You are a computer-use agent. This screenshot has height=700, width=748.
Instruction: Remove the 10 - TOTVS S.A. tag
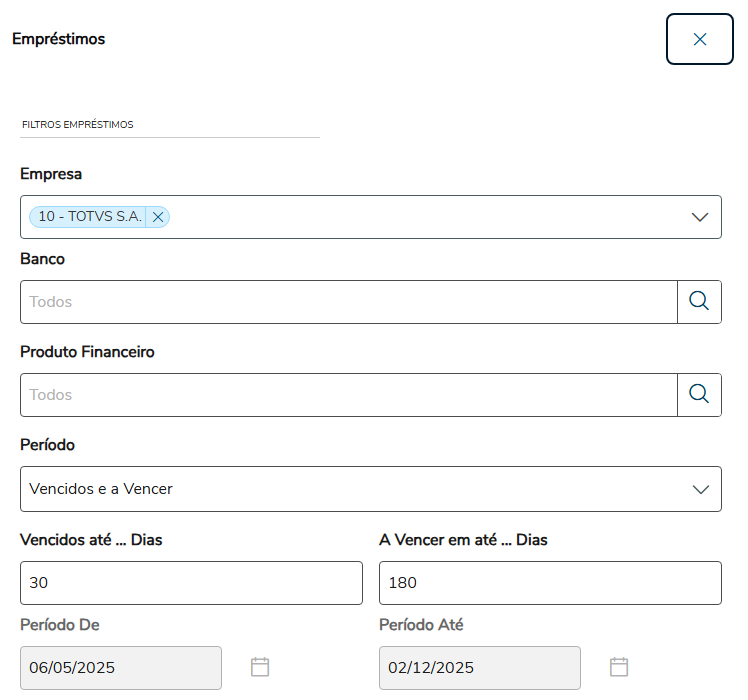click(158, 217)
